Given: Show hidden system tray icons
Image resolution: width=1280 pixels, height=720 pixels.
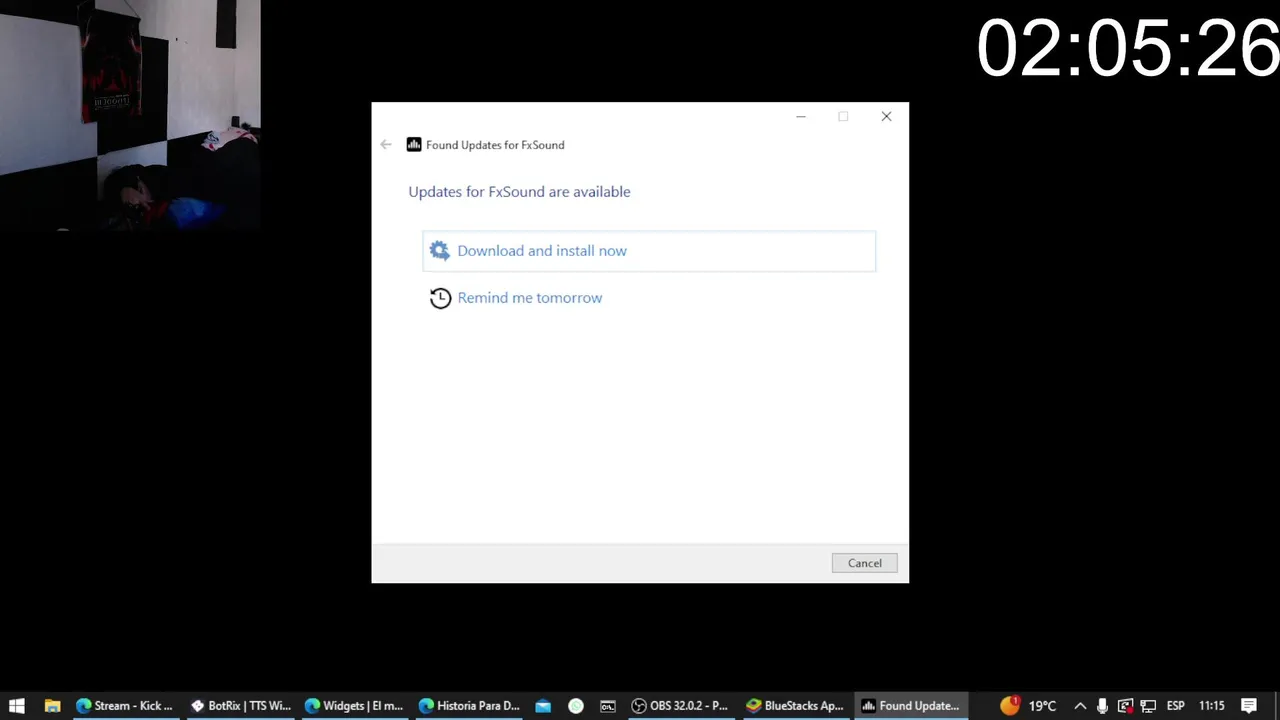Looking at the screenshot, I should (1080, 706).
